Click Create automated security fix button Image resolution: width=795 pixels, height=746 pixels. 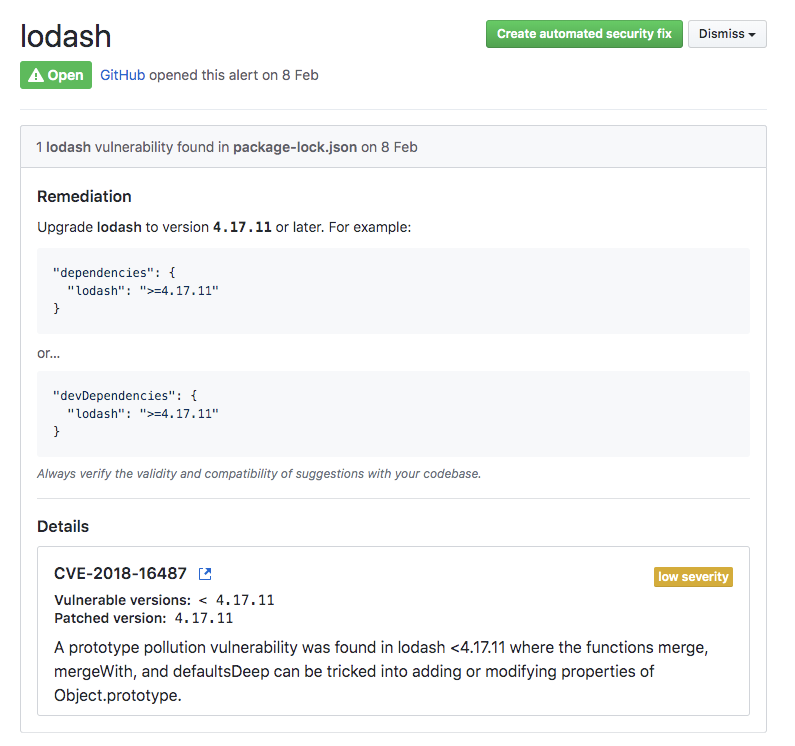(584, 34)
